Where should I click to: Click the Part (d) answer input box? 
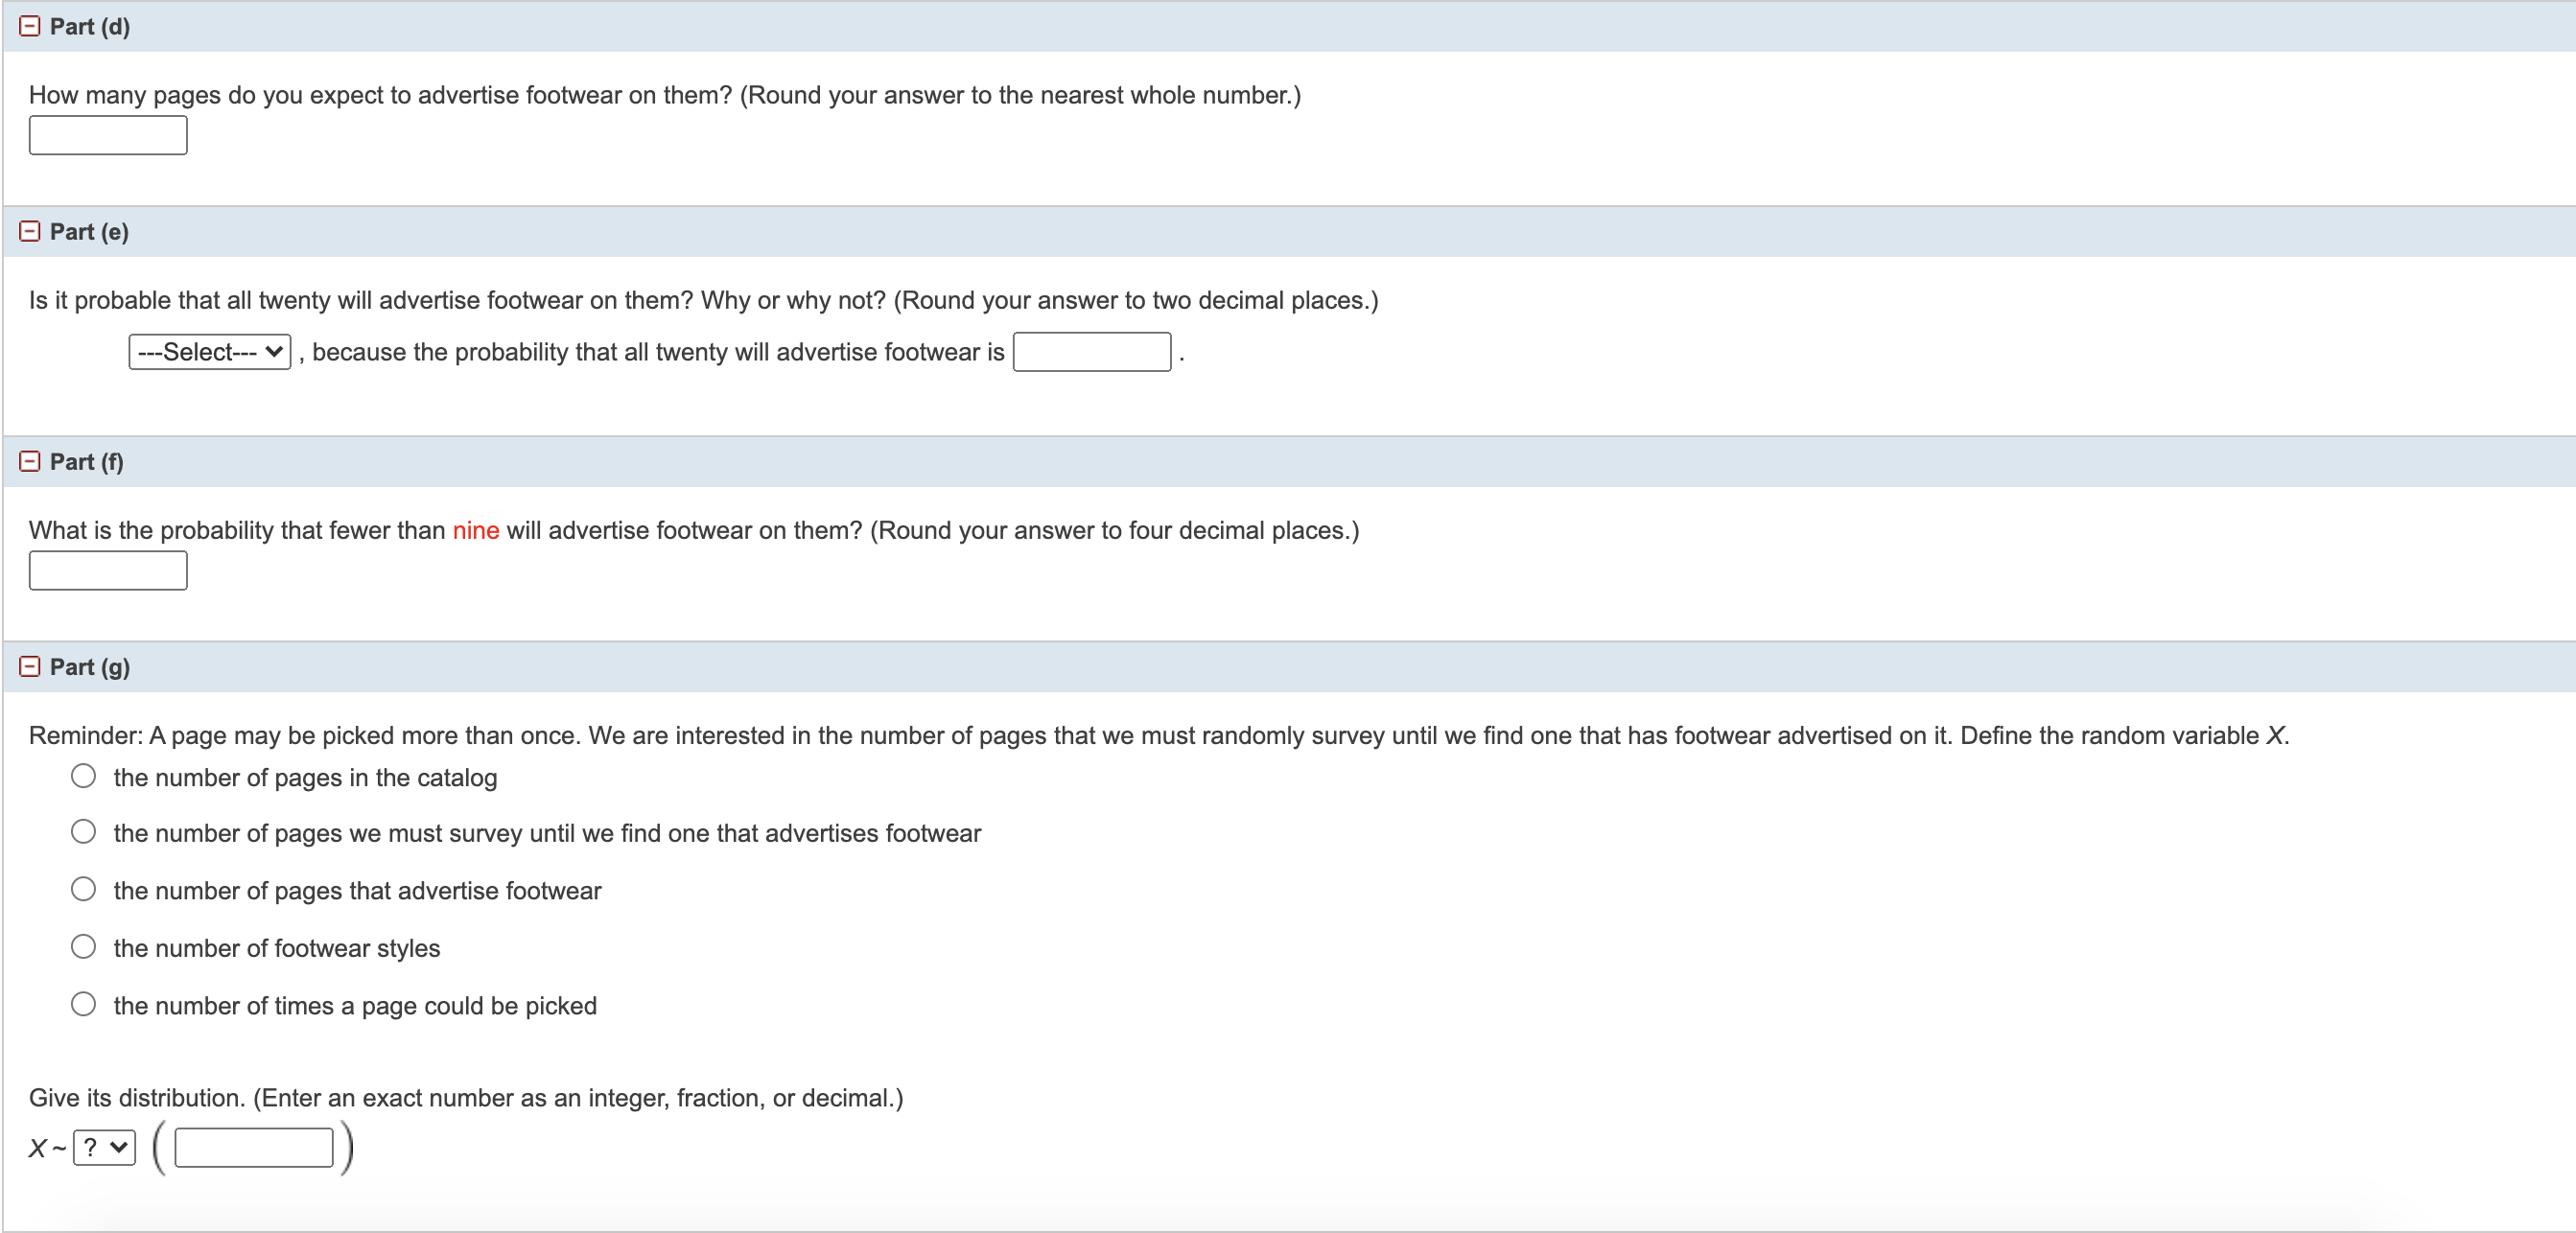tap(107, 134)
